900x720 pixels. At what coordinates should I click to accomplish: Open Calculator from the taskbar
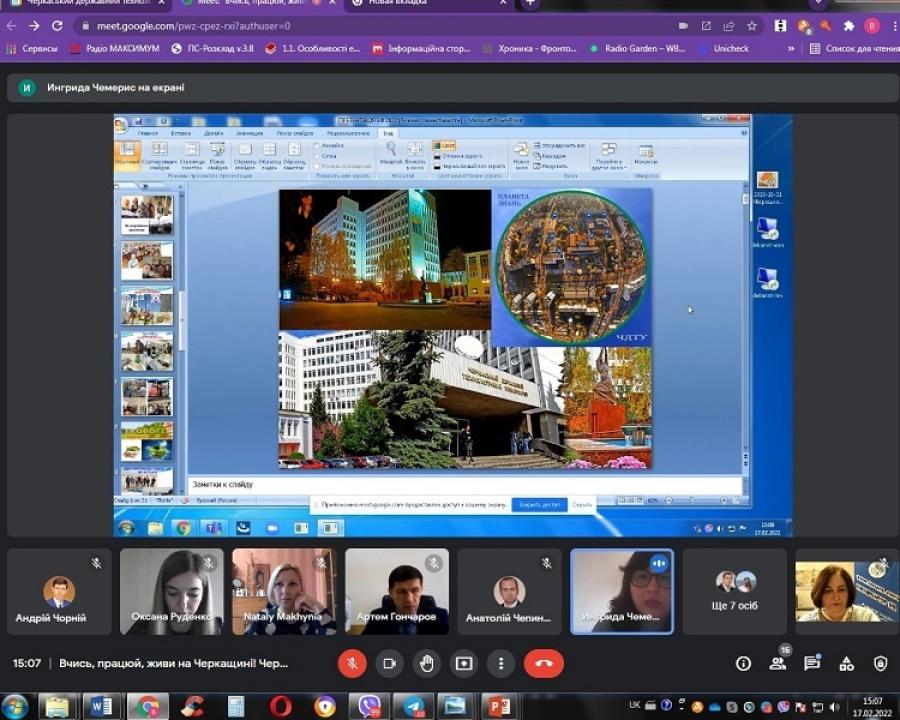tap(235, 707)
